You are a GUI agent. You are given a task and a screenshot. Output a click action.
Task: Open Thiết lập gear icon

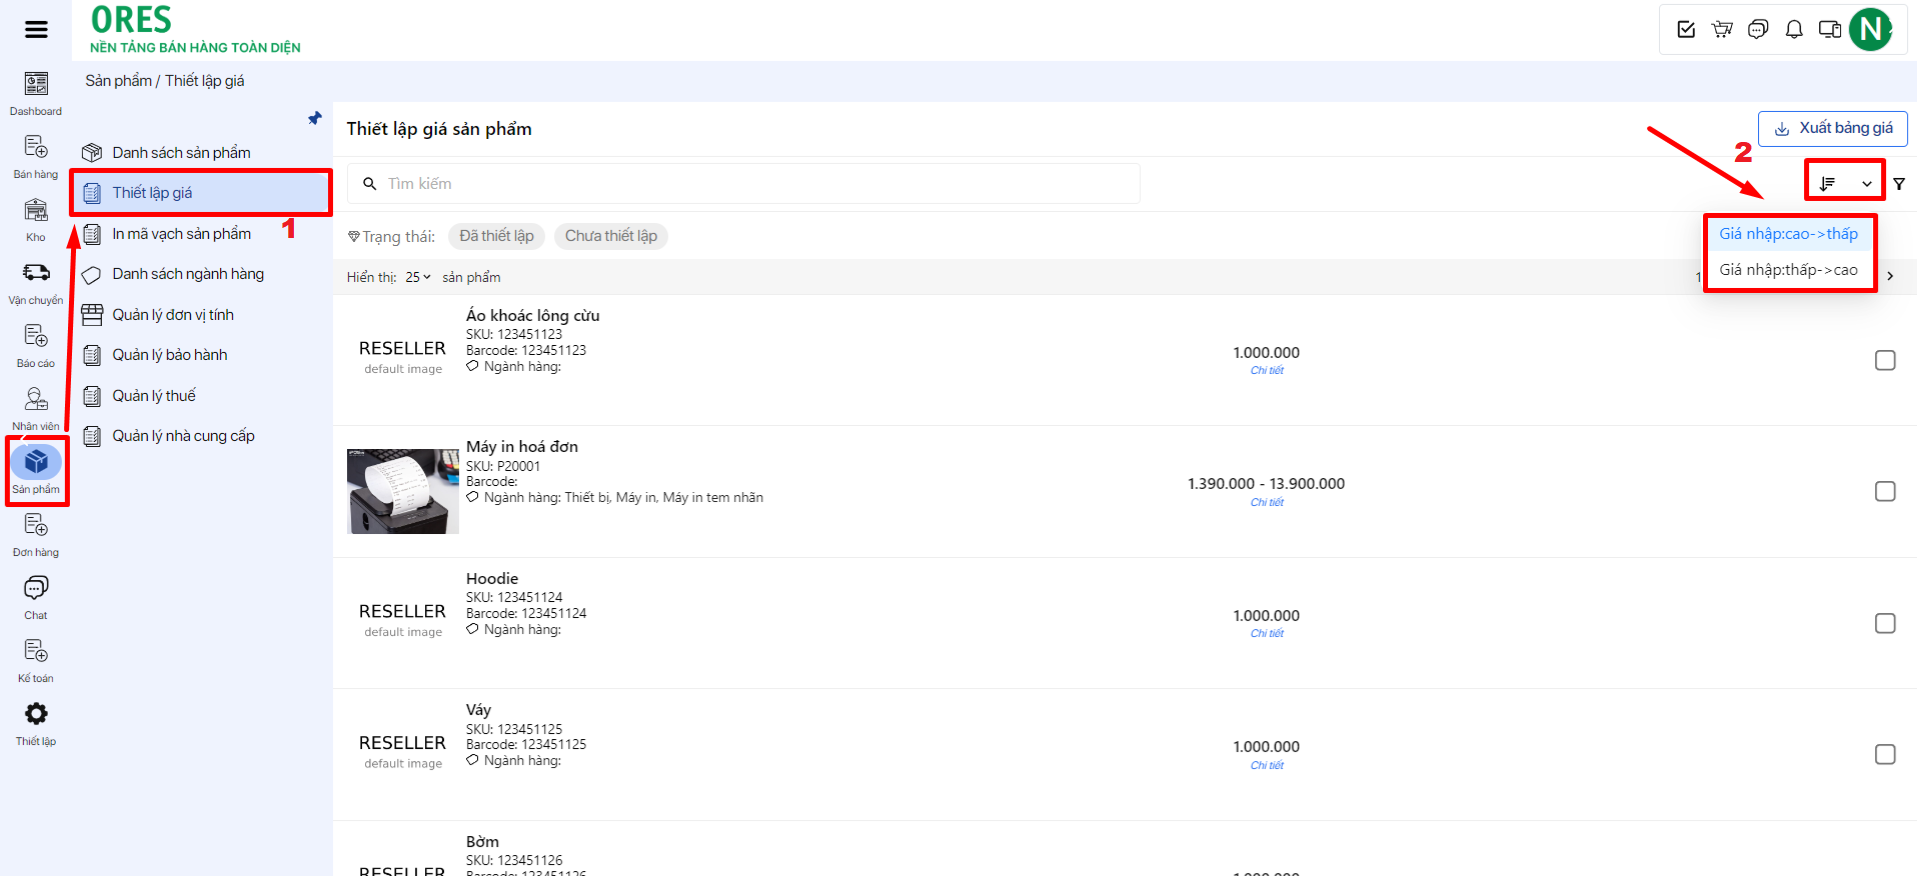pyautogui.click(x=36, y=714)
